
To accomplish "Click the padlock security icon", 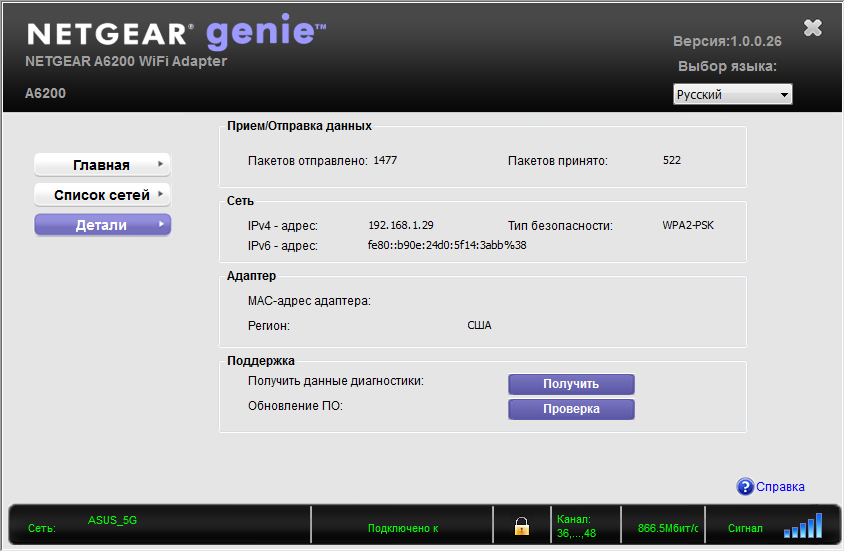I will [522, 526].
